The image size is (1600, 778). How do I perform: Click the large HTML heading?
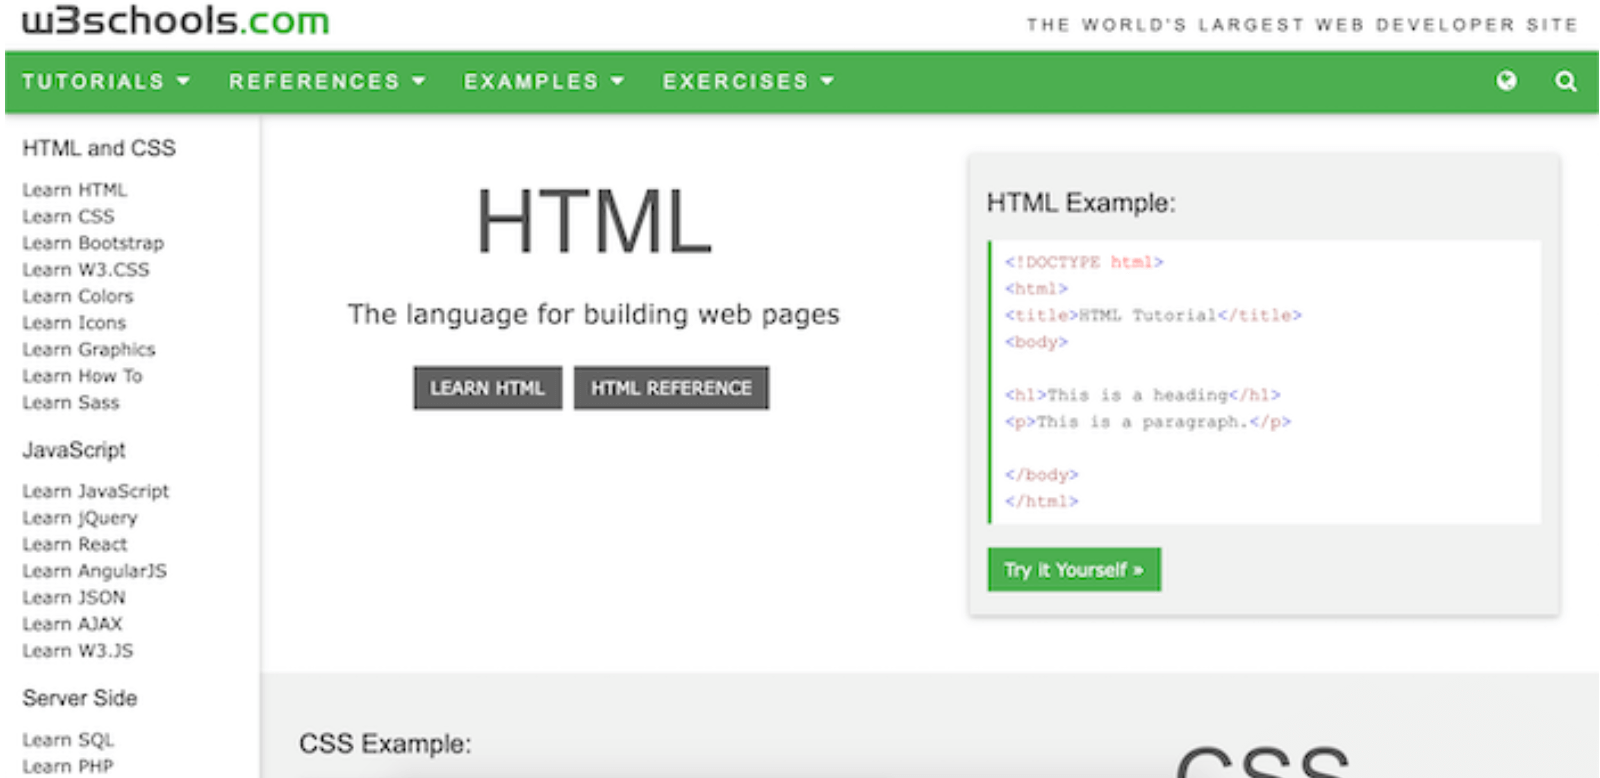[594, 221]
